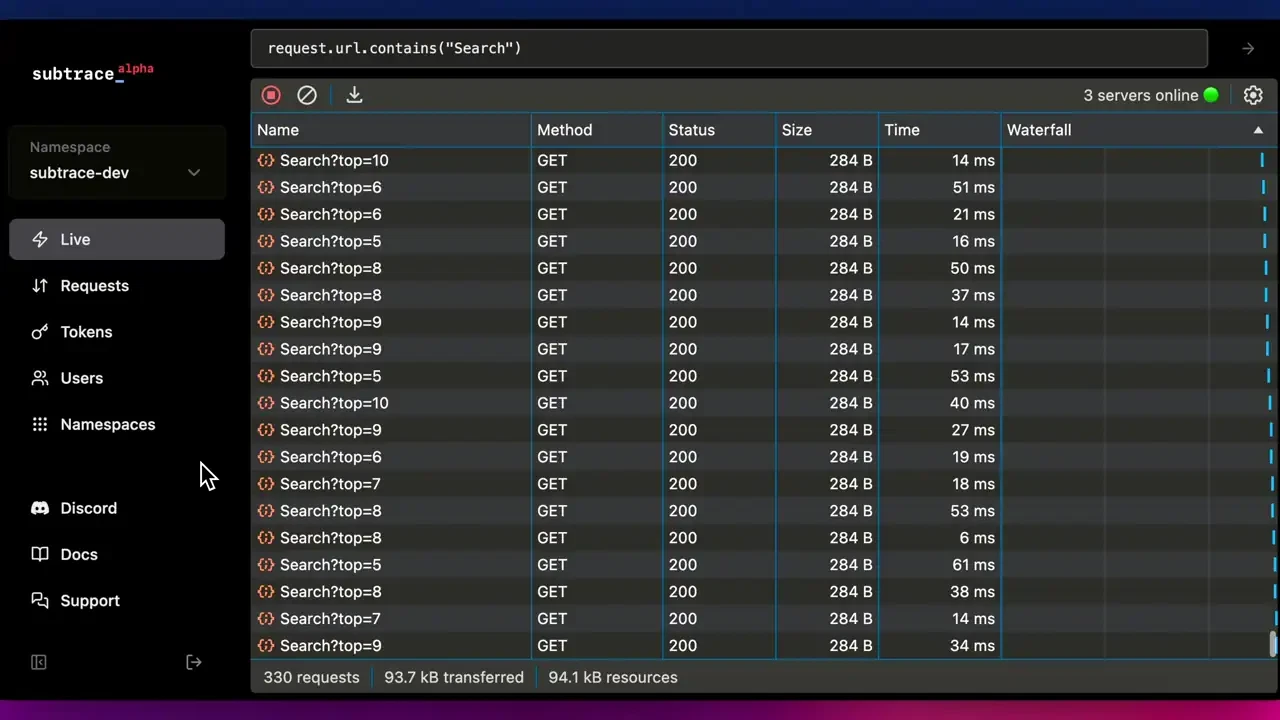Viewport: 1280px width, 720px height.
Task: Click the Waterfall sort arrow
Action: coord(1258,130)
